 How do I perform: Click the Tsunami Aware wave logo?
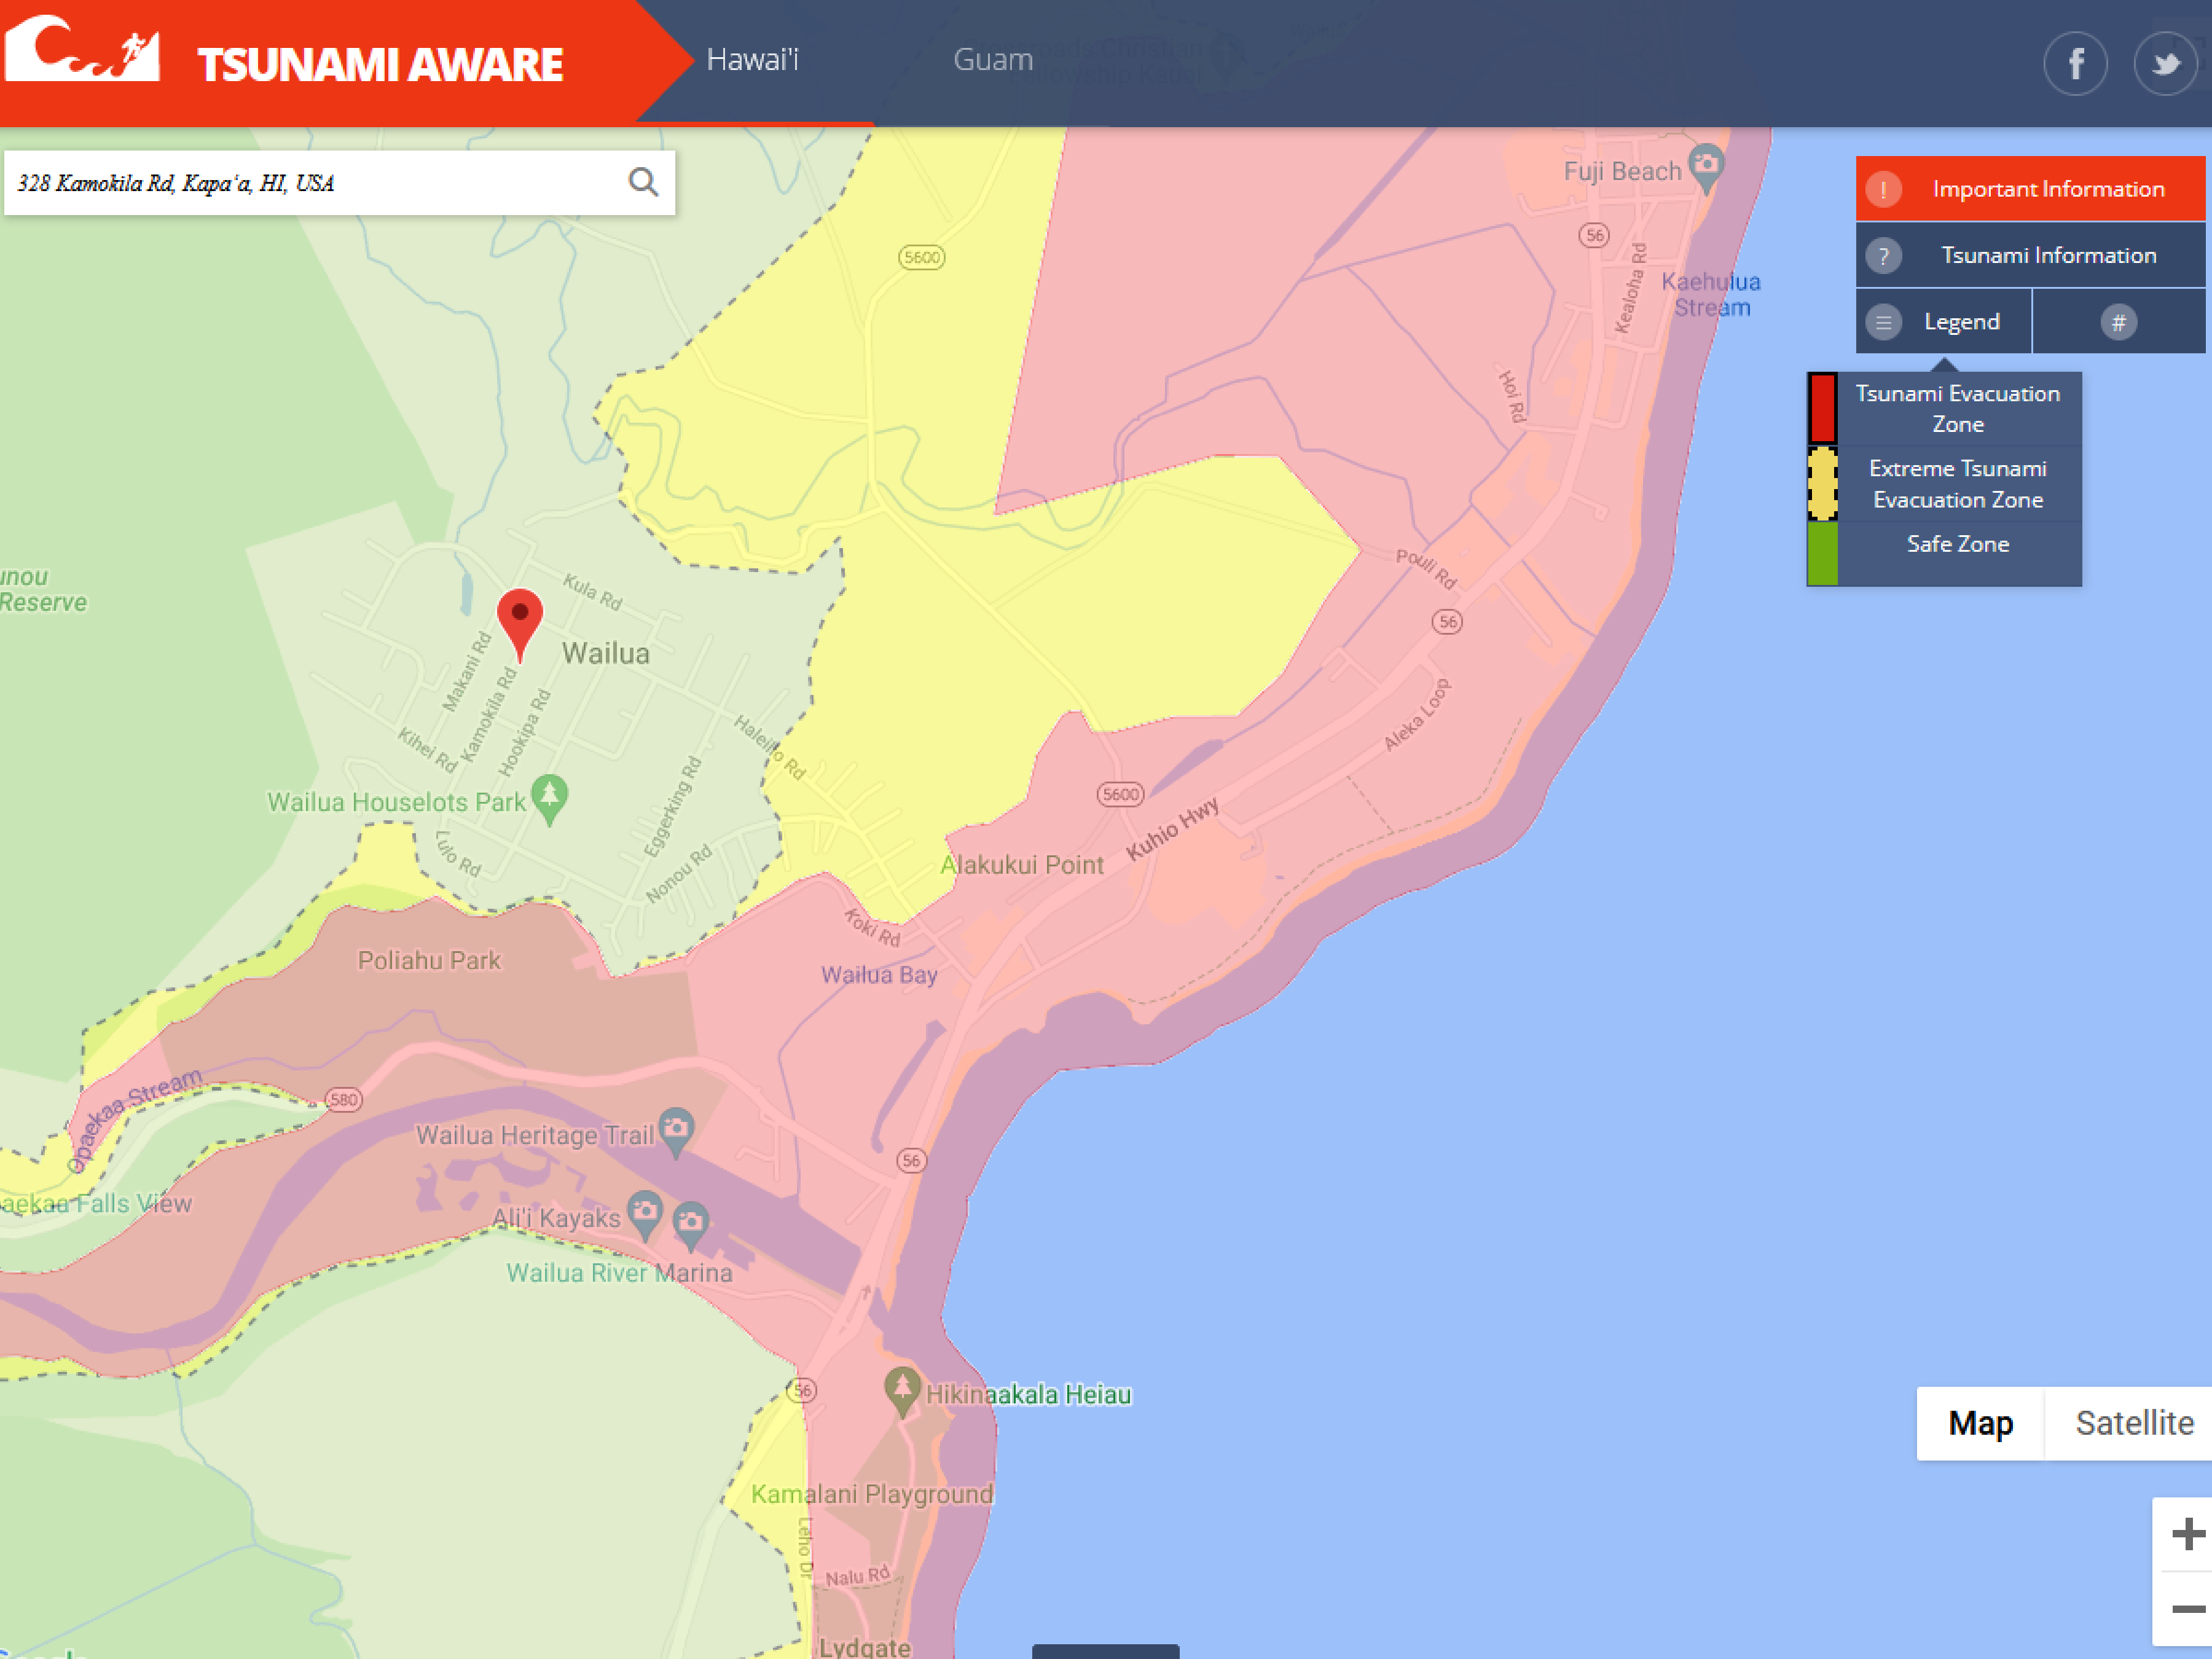tap(82, 47)
